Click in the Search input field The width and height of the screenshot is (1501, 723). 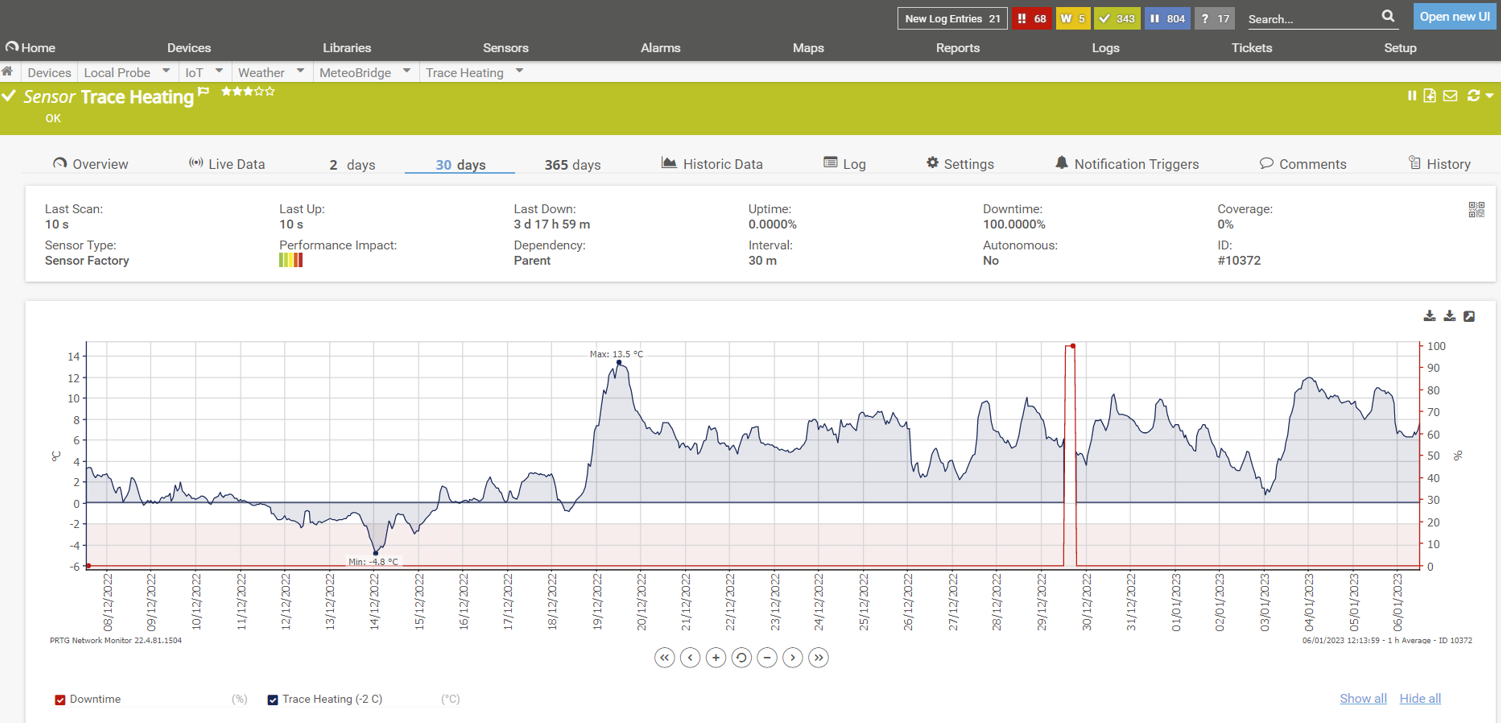tap(1310, 19)
